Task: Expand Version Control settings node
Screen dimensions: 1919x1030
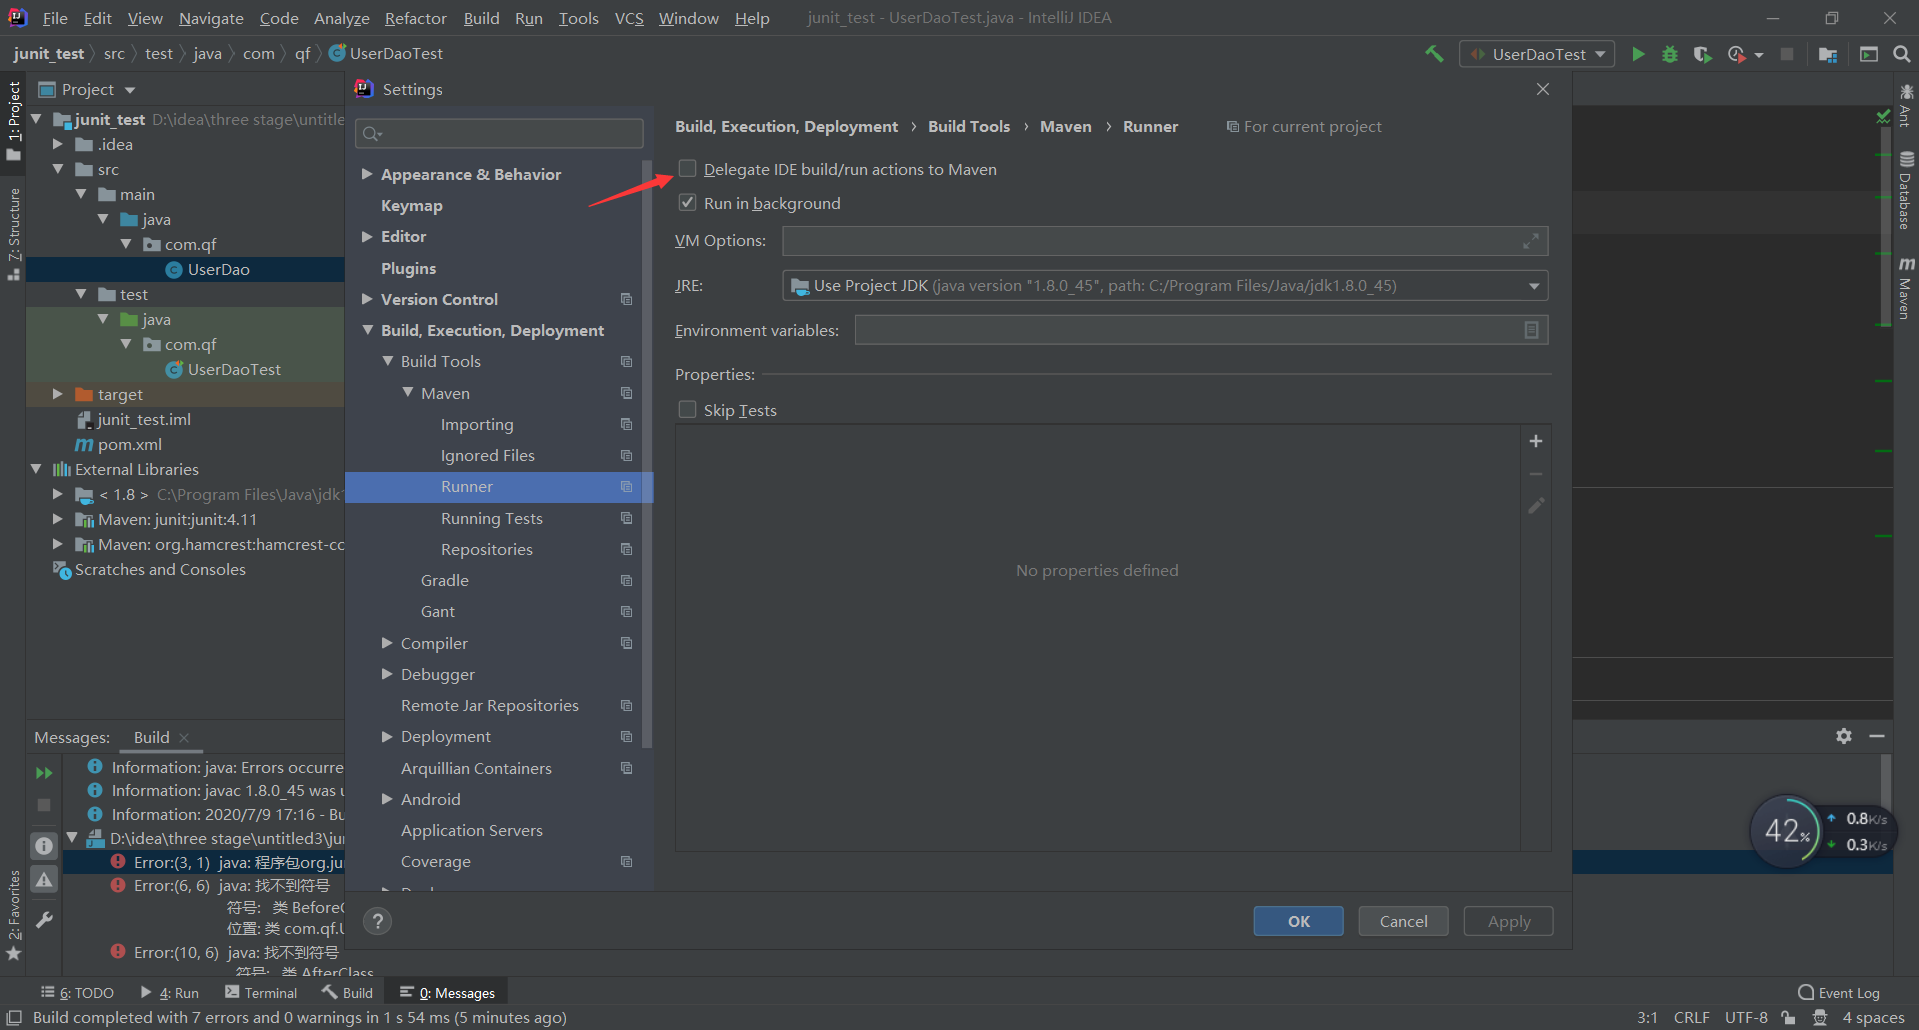Action: [367, 299]
